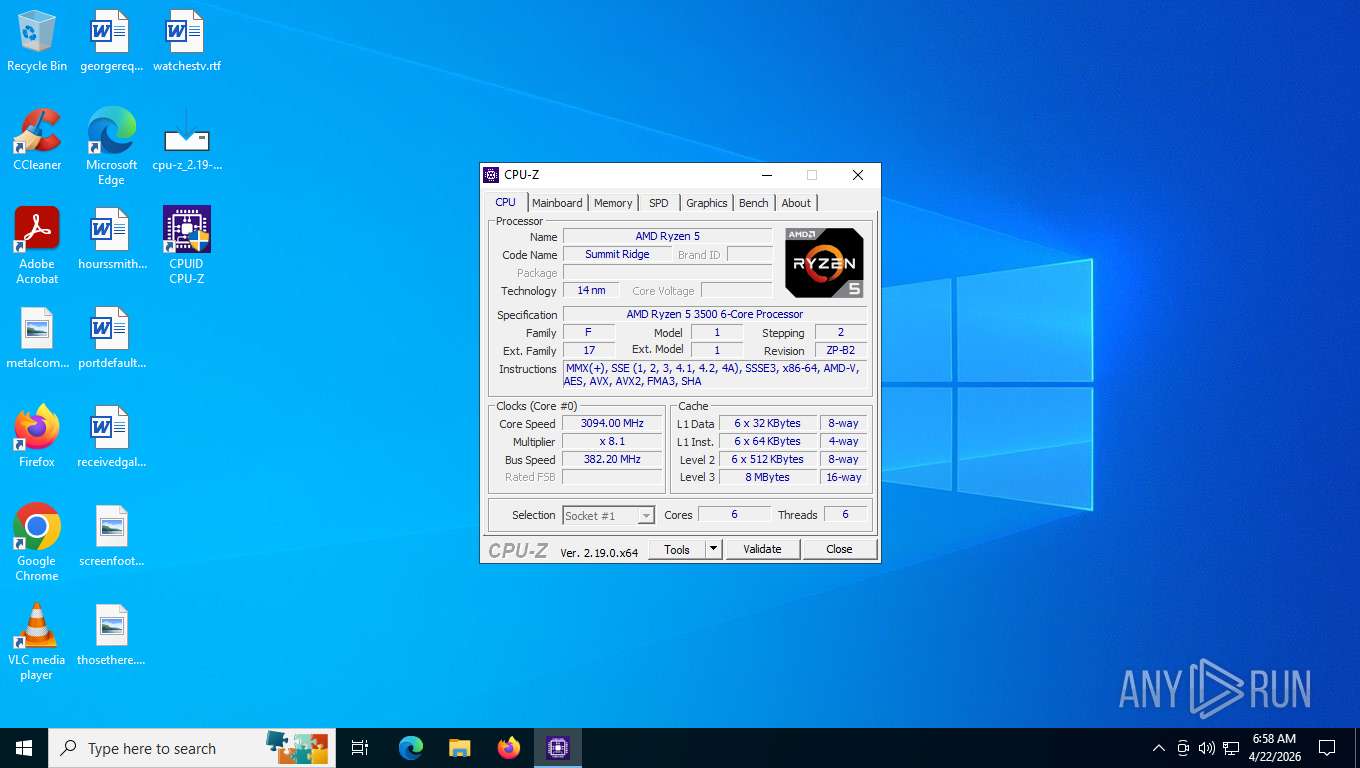Click the Multiplier value x 8.1
Viewport: 1360px width, 768px height.
pyautogui.click(x=612, y=442)
